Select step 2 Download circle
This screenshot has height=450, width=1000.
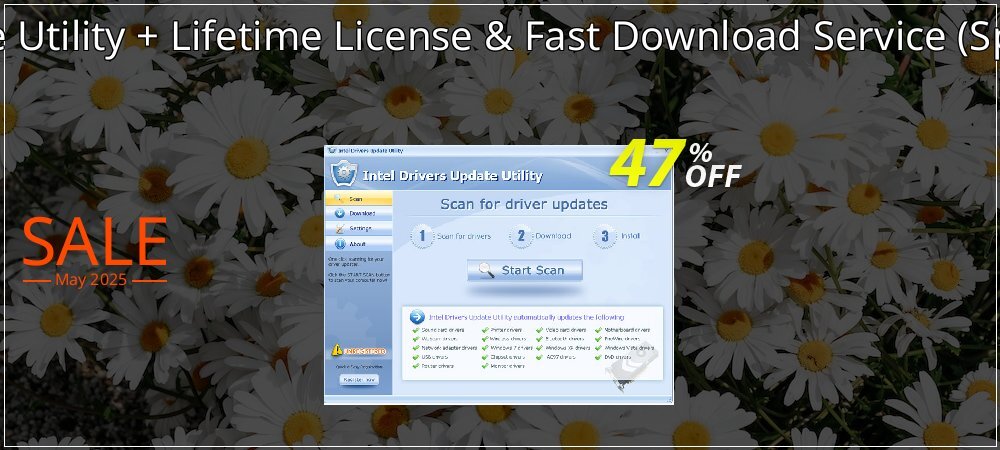point(520,236)
